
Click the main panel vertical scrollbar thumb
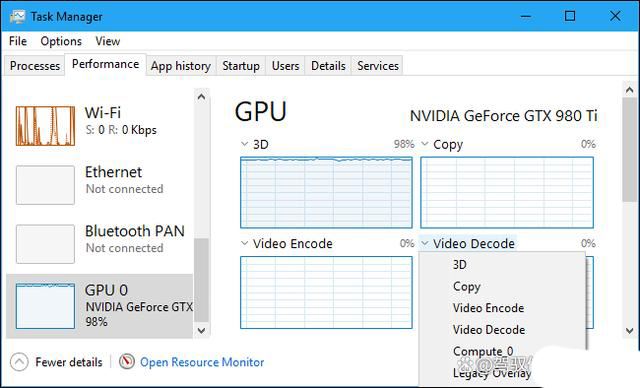(629, 149)
